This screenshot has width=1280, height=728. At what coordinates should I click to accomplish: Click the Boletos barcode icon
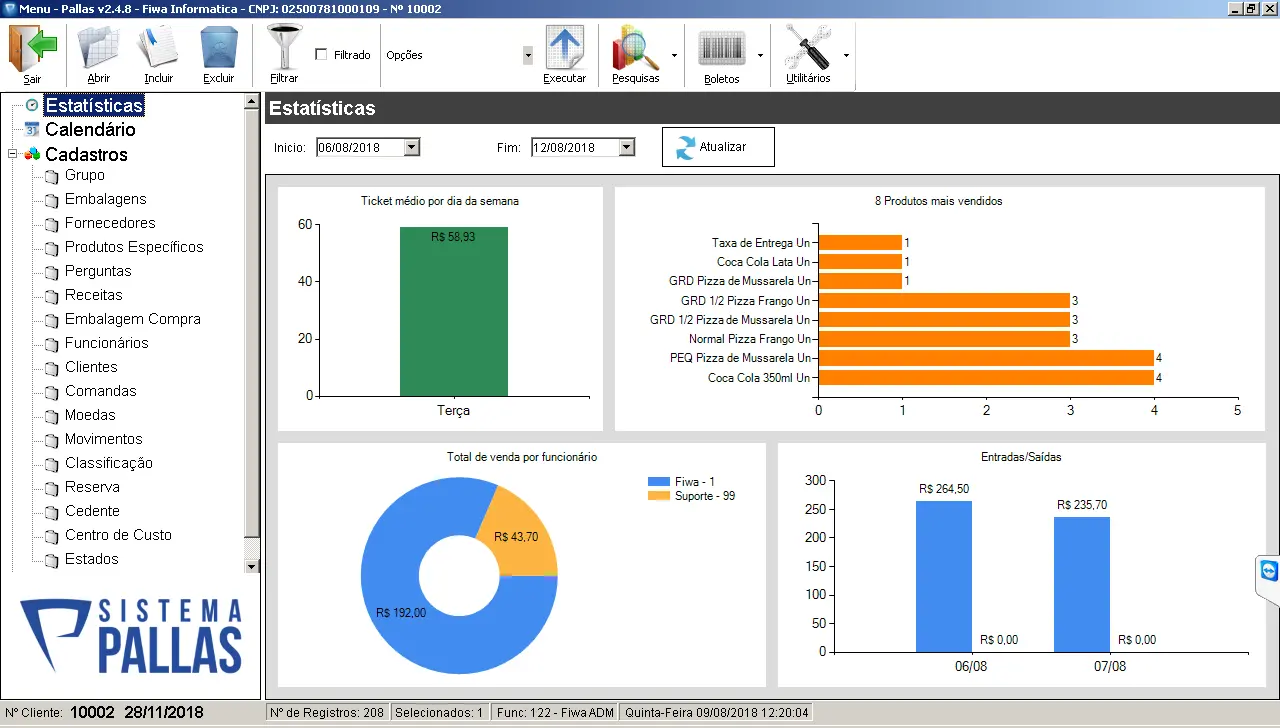pyautogui.click(x=721, y=48)
